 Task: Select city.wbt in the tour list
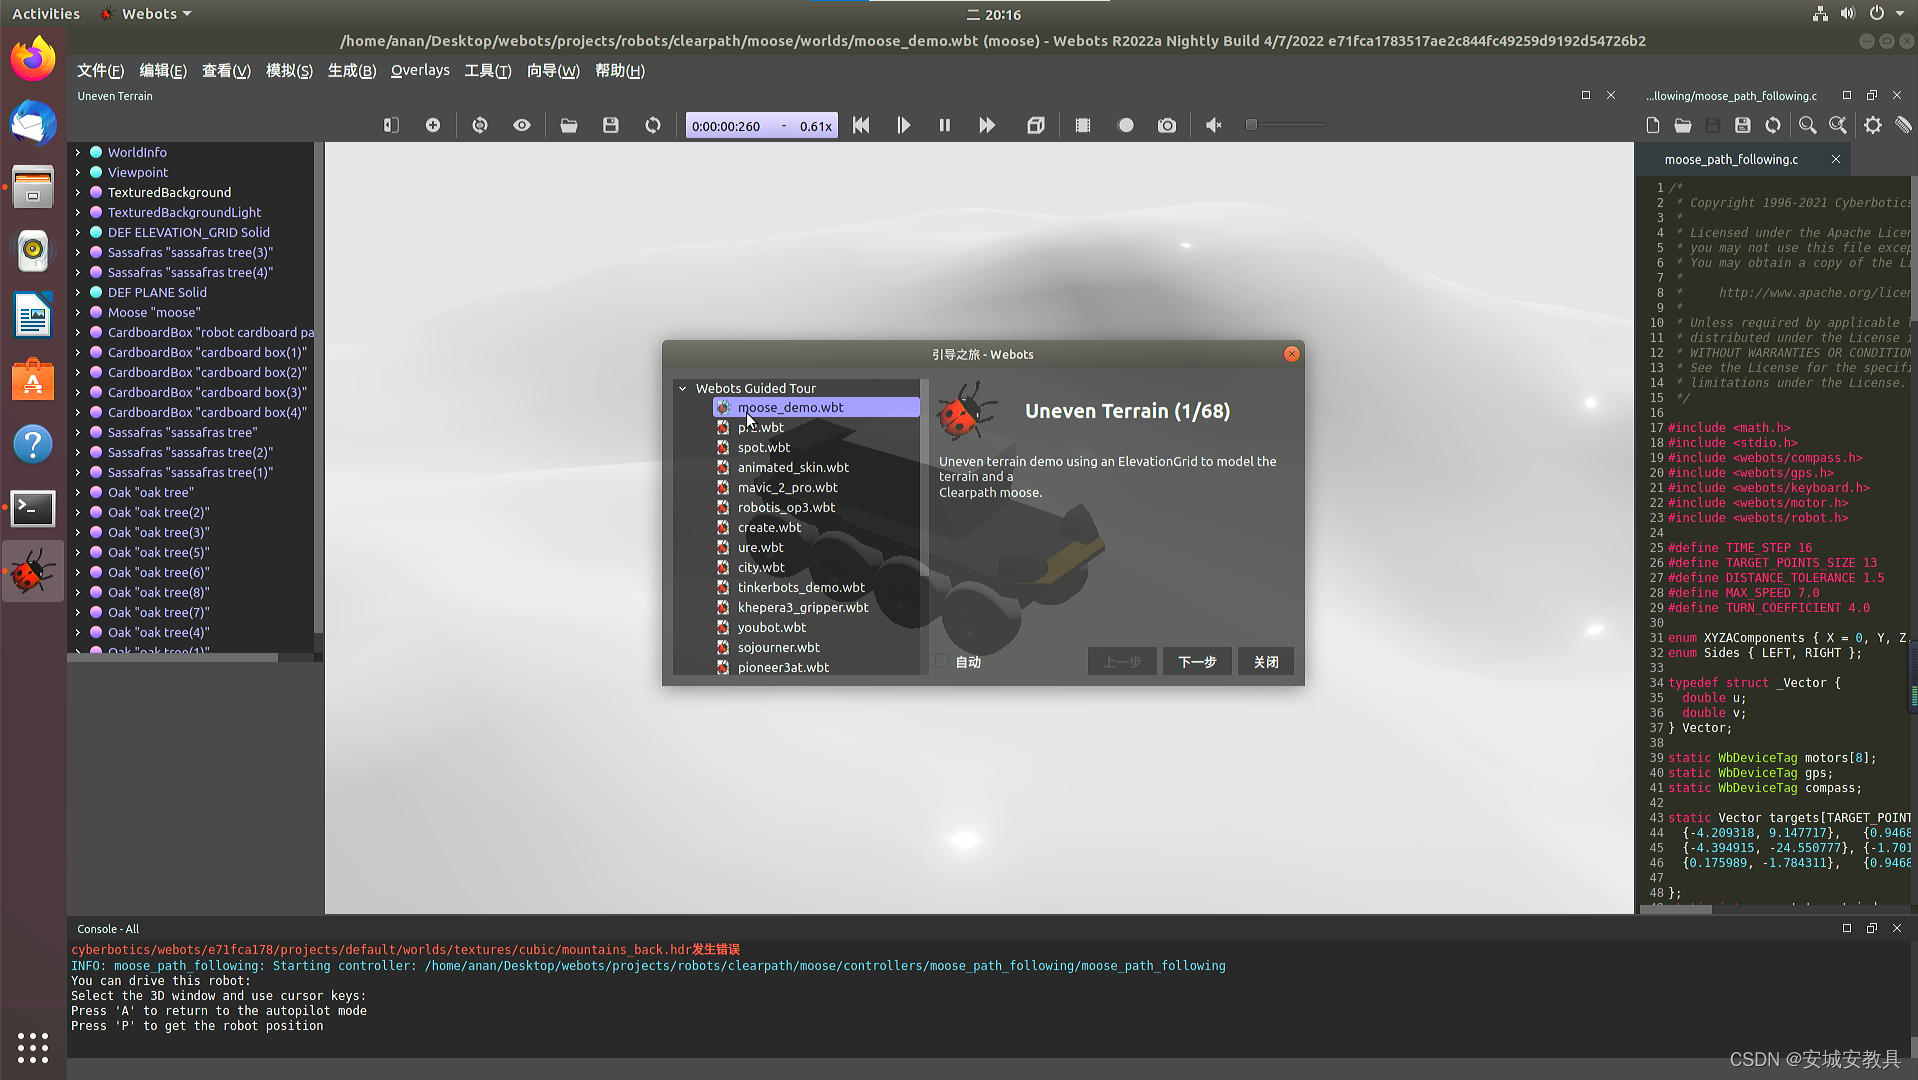tap(761, 568)
